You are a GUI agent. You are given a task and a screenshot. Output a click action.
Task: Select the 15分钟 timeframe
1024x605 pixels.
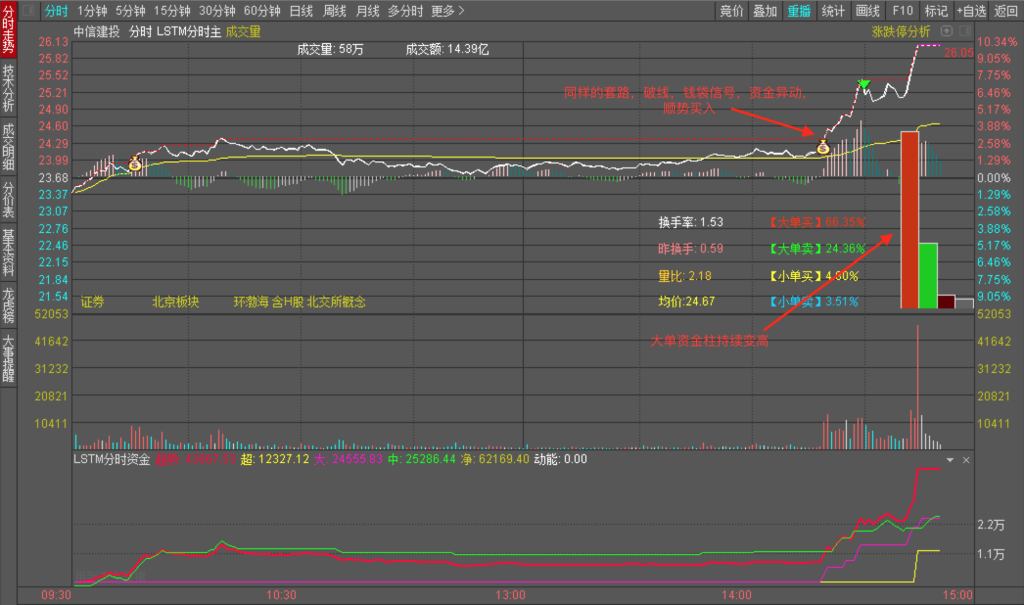point(171,11)
